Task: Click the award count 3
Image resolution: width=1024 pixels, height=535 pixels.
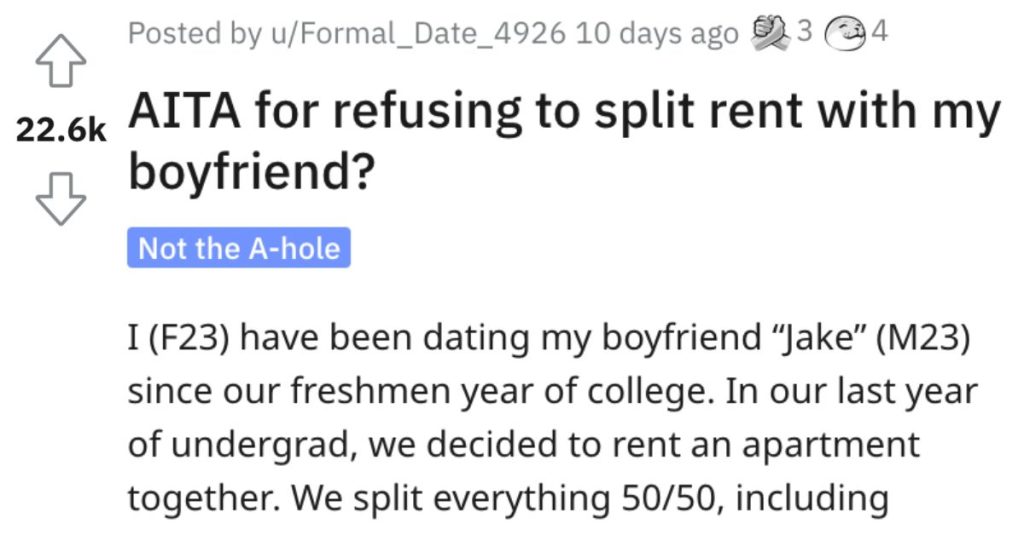Action: [805, 31]
